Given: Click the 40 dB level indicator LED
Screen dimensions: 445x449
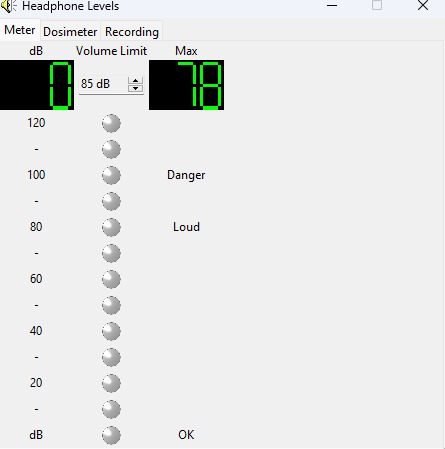Looking at the screenshot, I should (x=111, y=331).
